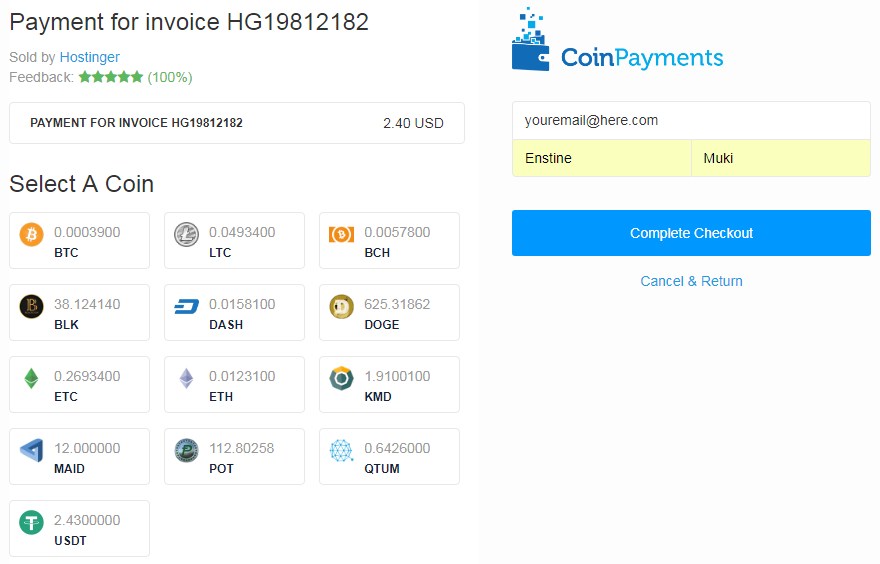The width and height of the screenshot is (880, 564).
Task: Choose the Komodo KMD icon
Action: click(341, 378)
